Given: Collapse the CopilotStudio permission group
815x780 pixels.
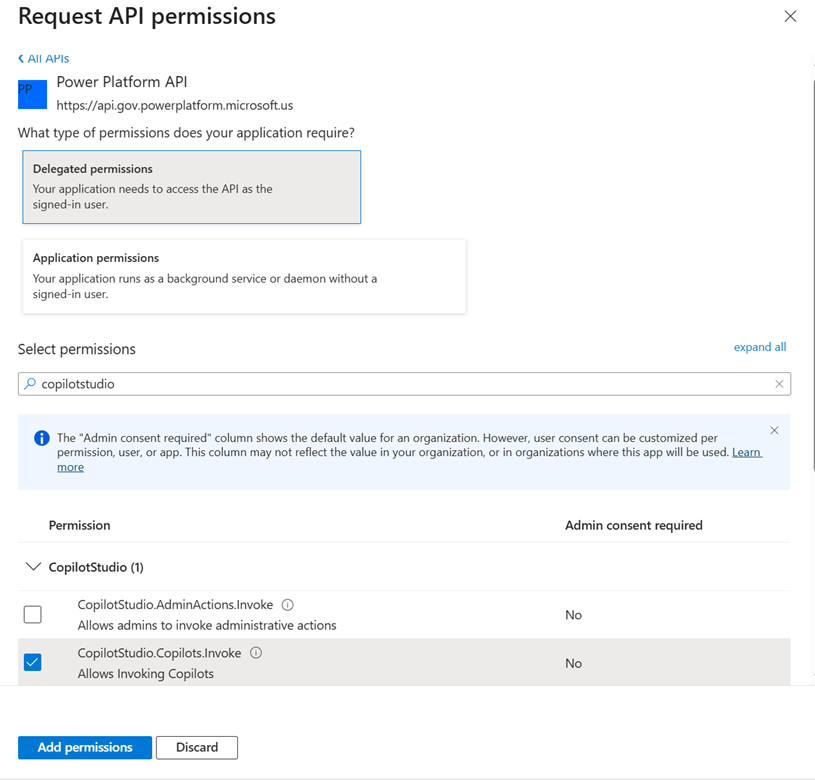Looking at the screenshot, I should tap(33, 567).
